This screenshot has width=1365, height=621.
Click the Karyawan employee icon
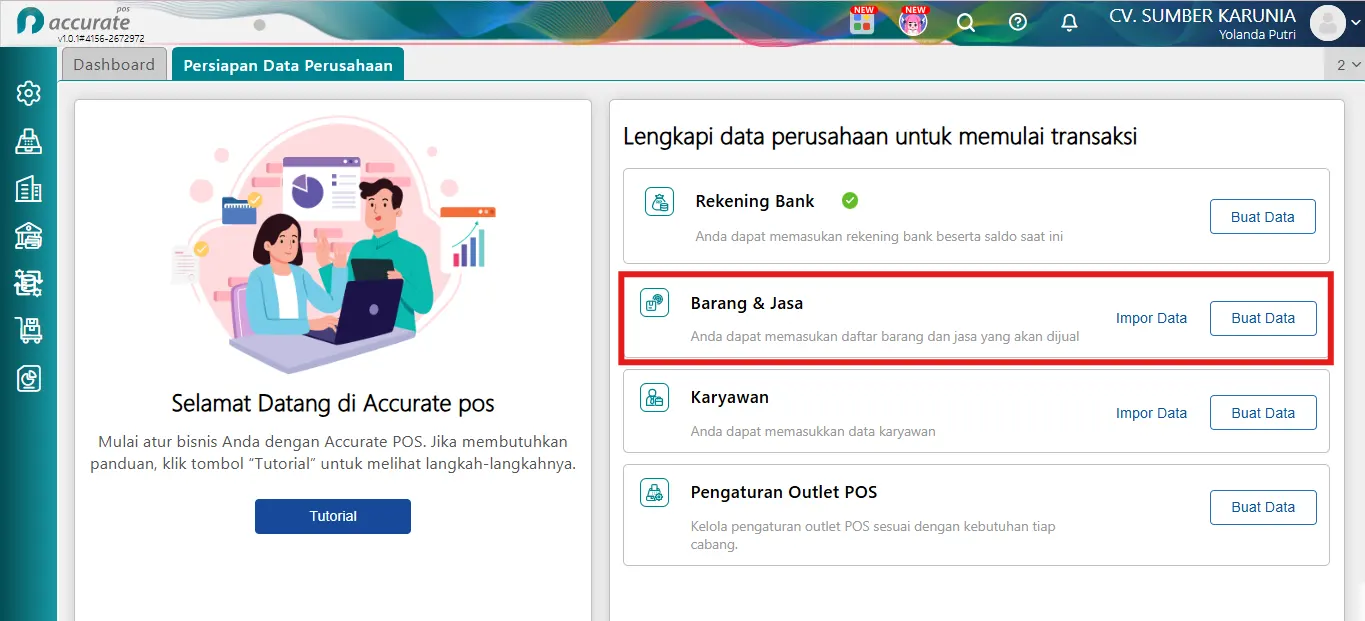pos(655,398)
